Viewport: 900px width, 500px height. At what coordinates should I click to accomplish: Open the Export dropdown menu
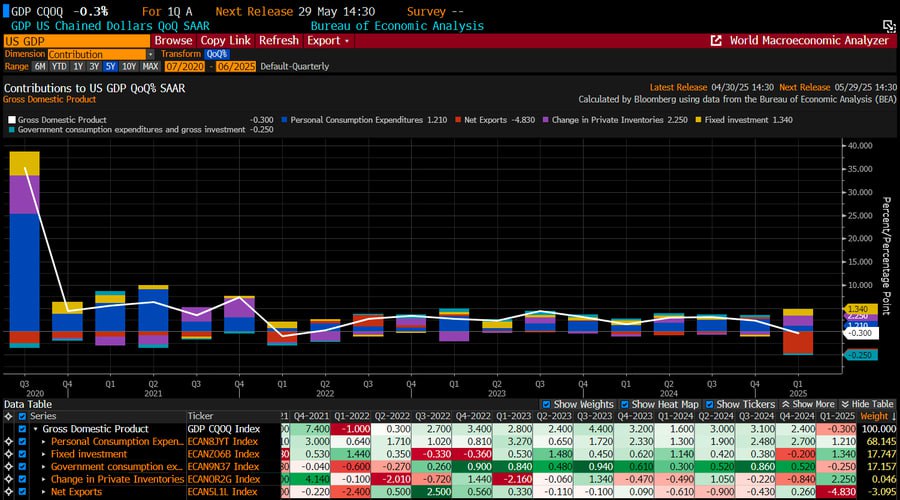coord(328,41)
